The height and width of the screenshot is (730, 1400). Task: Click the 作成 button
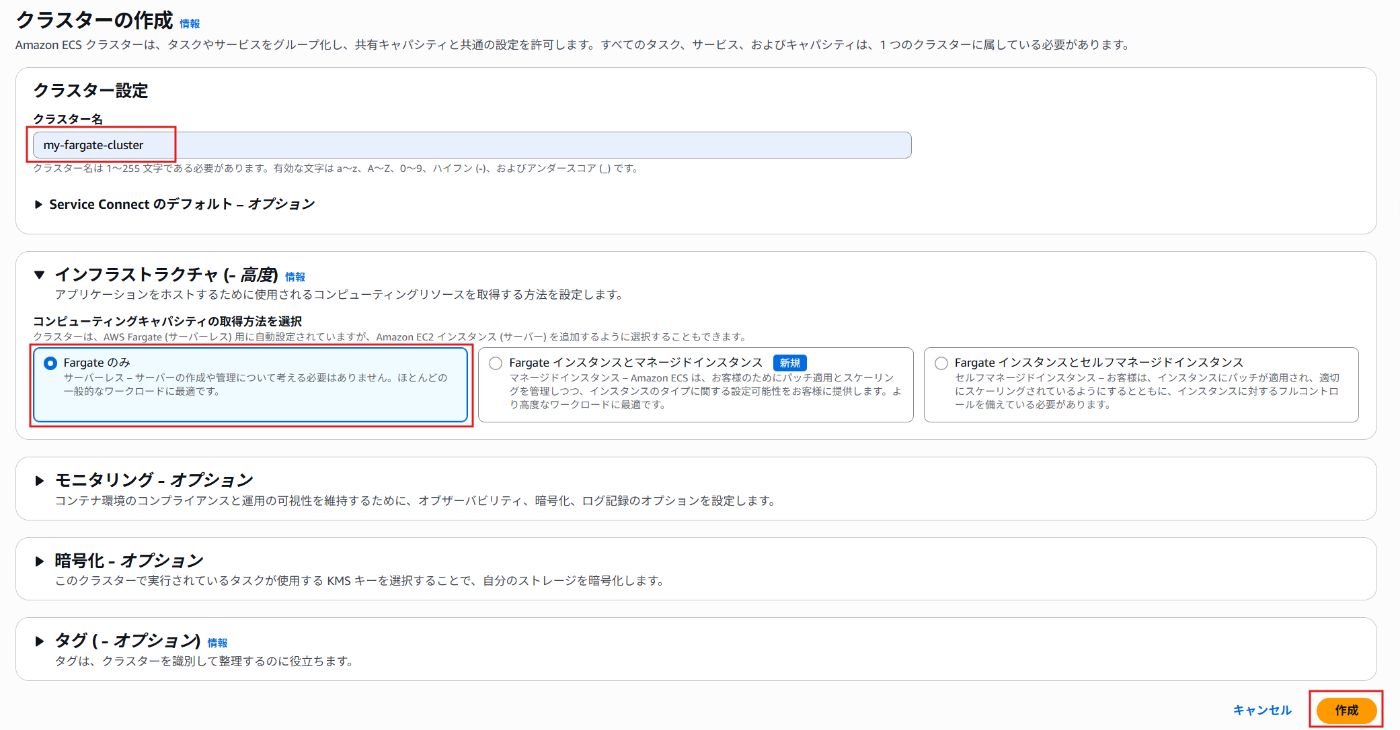[x=1347, y=710]
